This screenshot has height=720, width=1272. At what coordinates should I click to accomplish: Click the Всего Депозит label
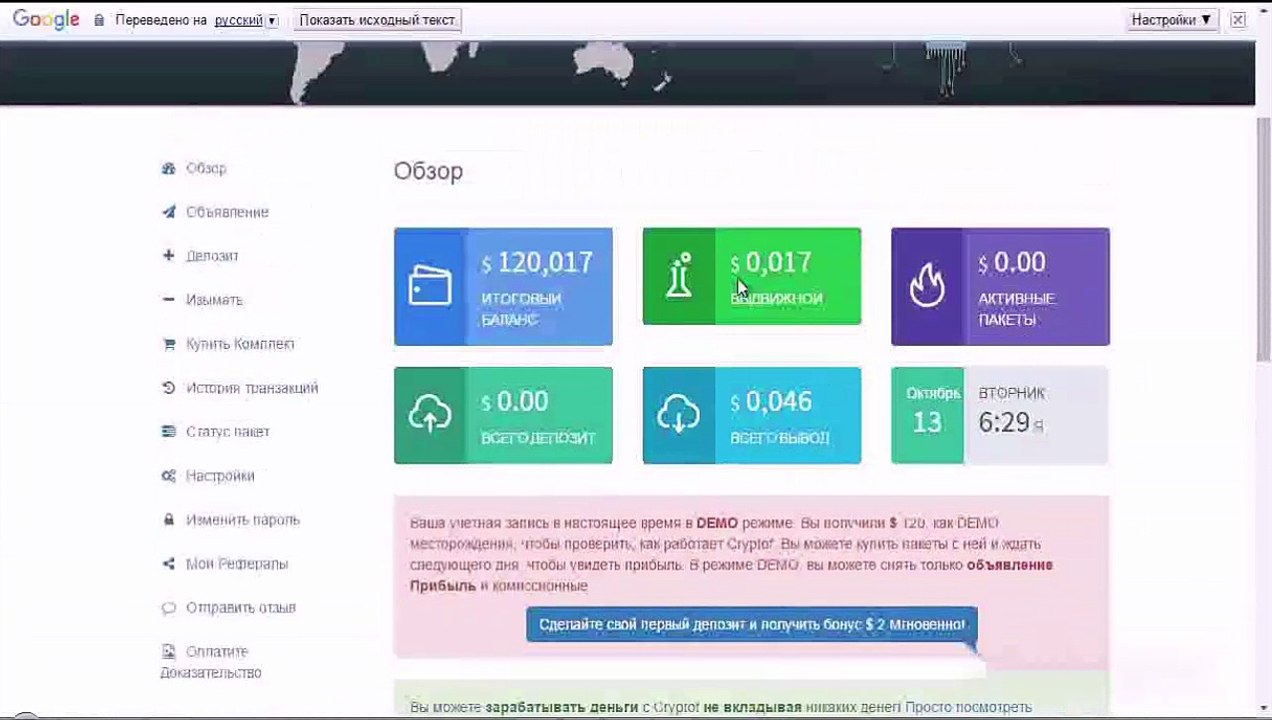(538, 438)
